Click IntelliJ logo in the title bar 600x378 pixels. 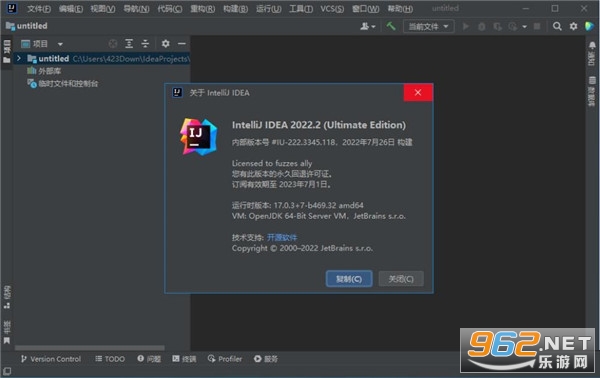click(12, 8)
